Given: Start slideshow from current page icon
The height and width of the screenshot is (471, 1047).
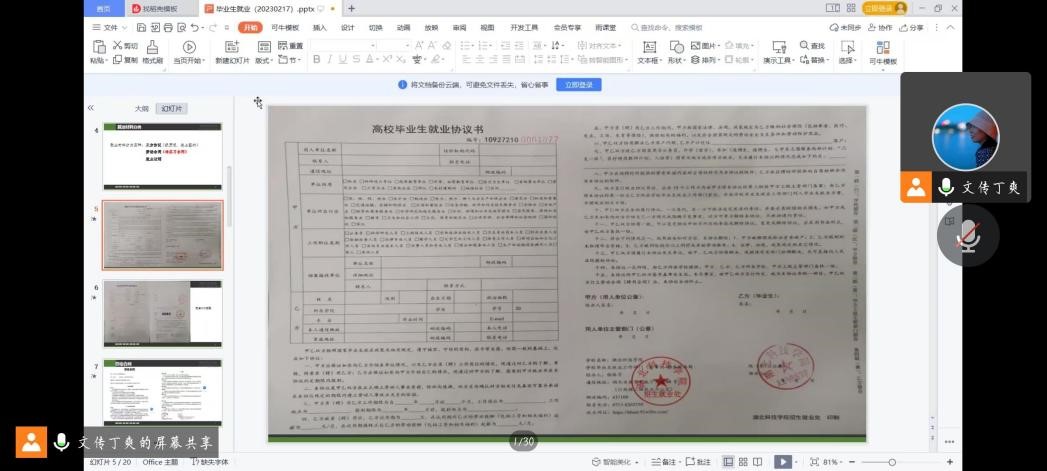Looking at the screenshot, I should [188, 47].
